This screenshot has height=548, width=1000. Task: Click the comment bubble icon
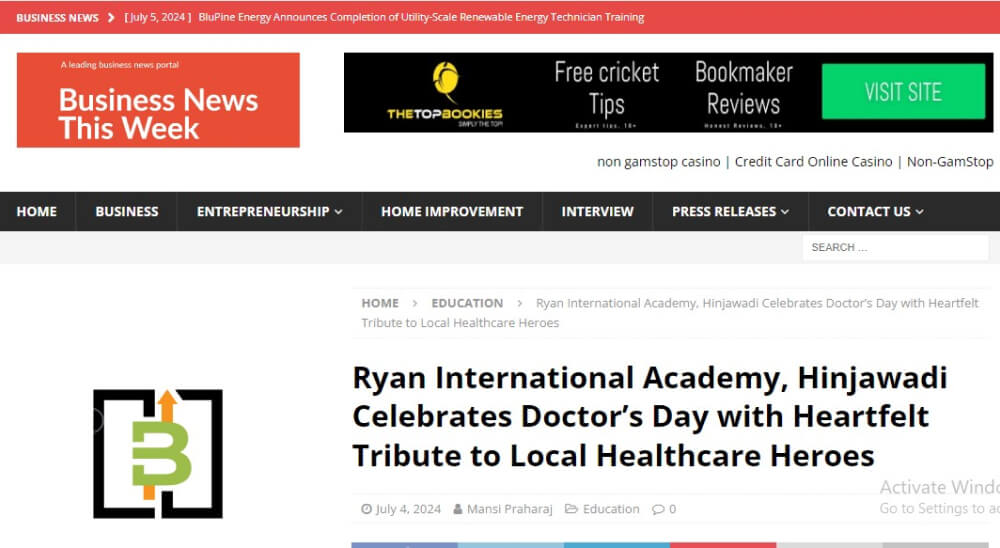658,509
